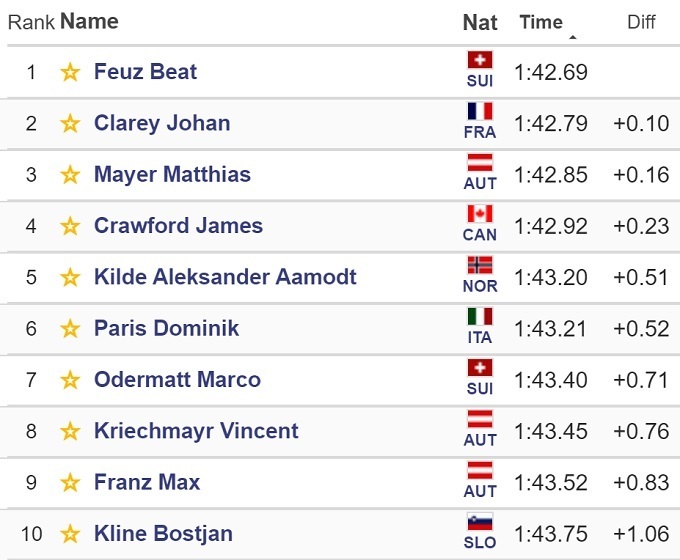Open Odermatt Marco's athlete page

[177, 380]
